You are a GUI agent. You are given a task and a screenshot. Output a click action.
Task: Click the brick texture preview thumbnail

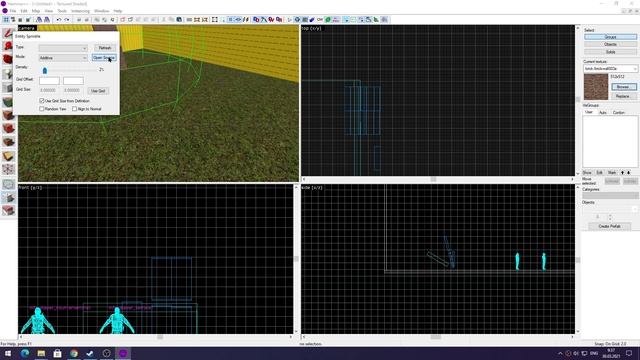tap(596, 87)
